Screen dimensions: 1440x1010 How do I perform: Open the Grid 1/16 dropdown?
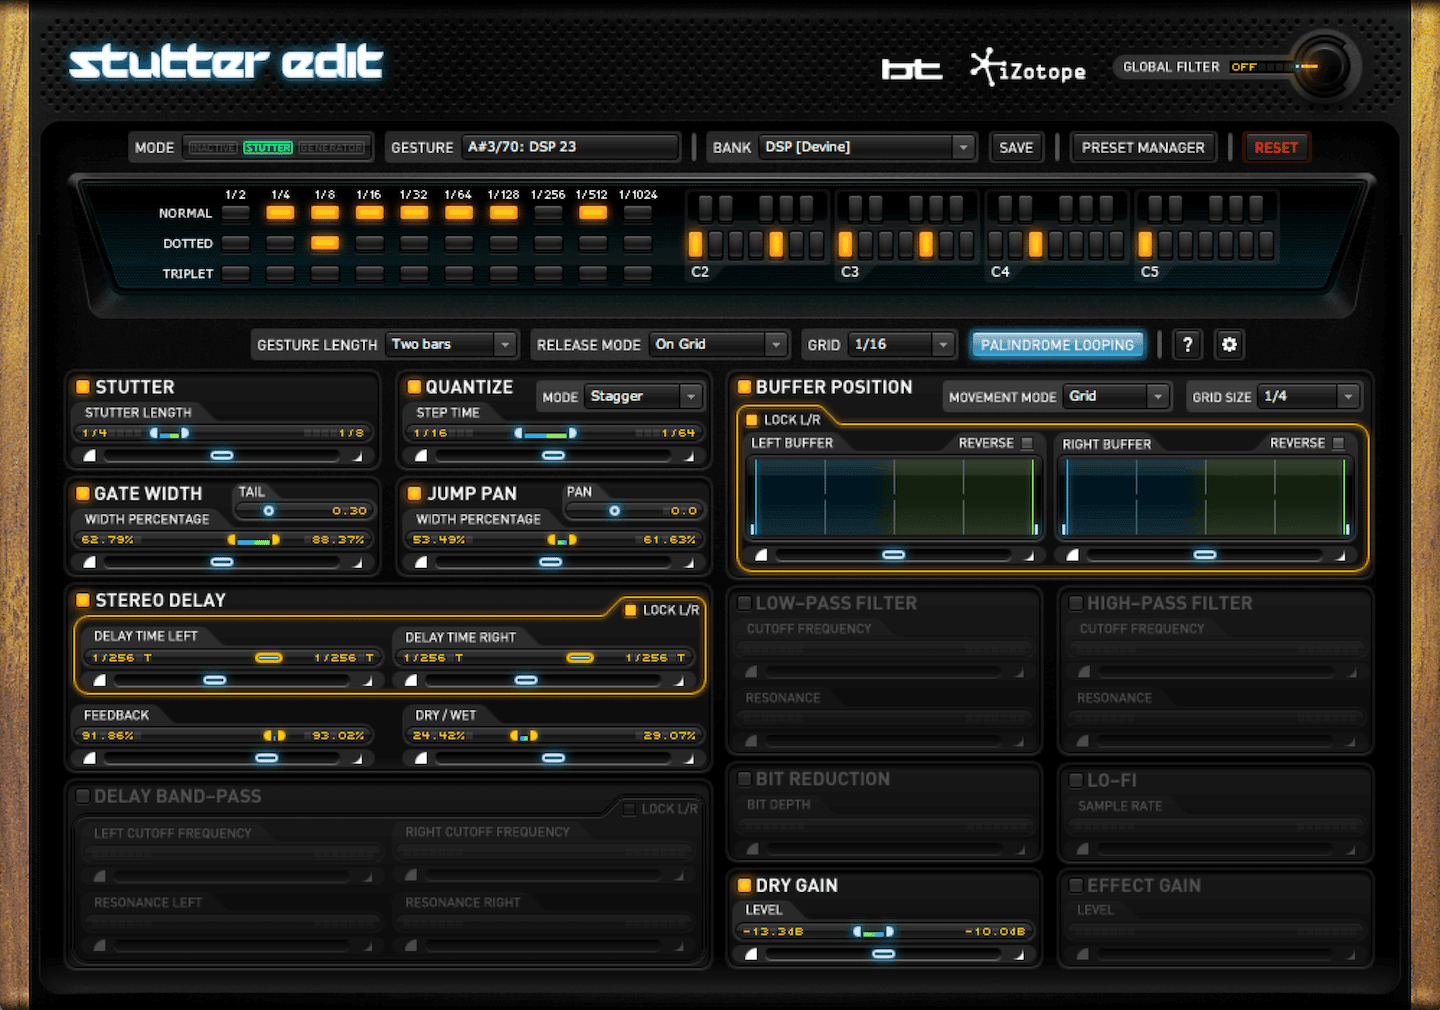(902, 344)
